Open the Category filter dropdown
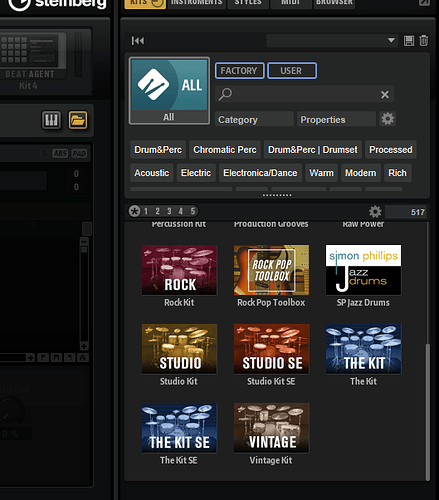This screenshot has height=500, width=439. point(254,119)
